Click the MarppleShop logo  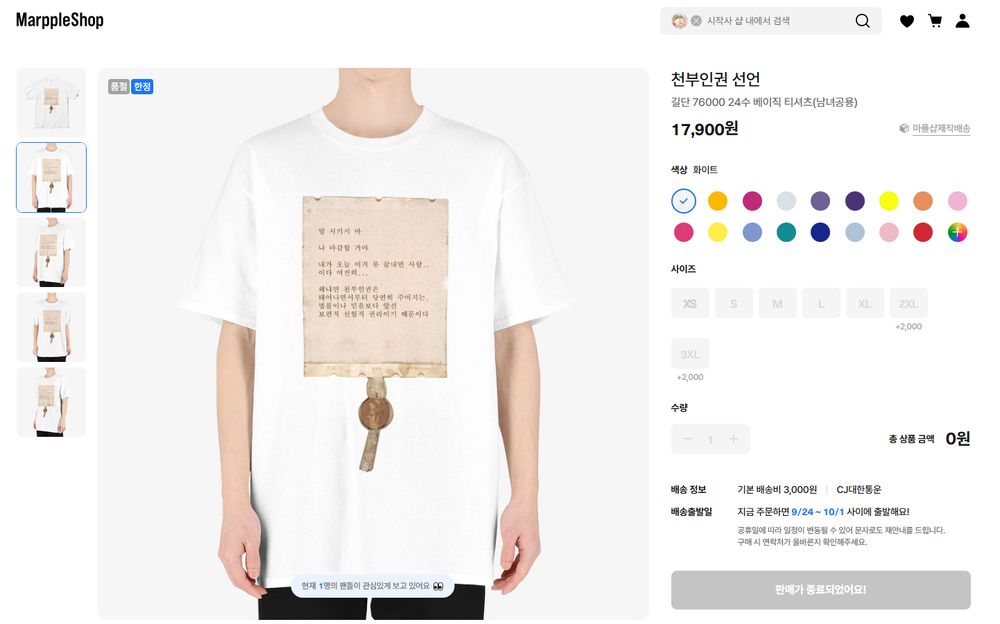pos(60,20)
